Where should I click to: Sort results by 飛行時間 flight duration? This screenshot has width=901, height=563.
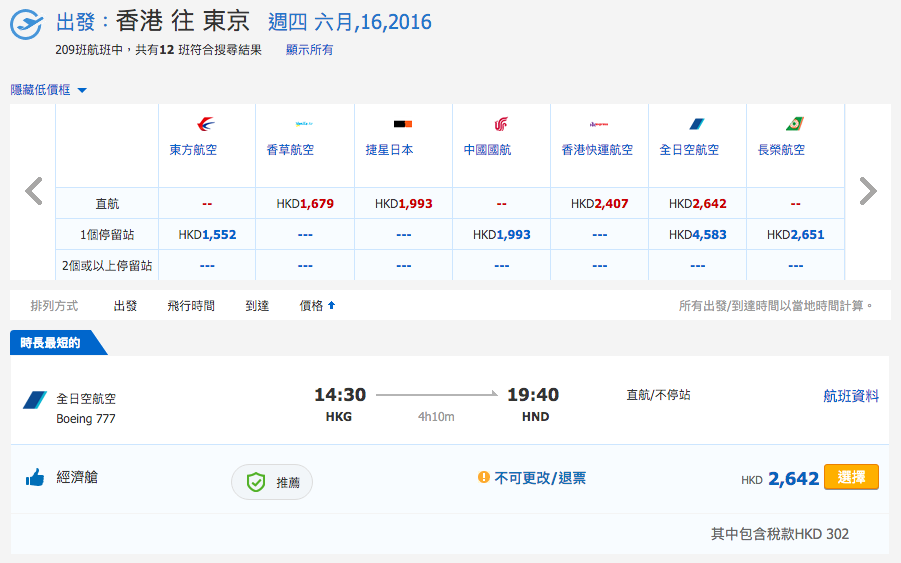pos(191,306)
